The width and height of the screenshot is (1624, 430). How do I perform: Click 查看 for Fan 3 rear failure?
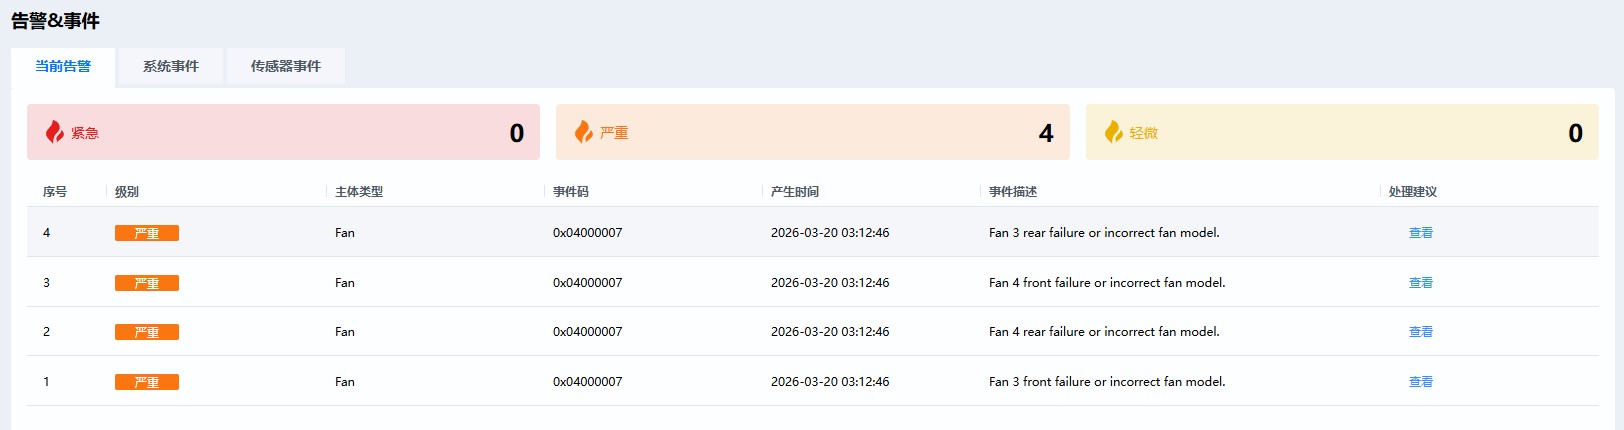coord(1420,233)
